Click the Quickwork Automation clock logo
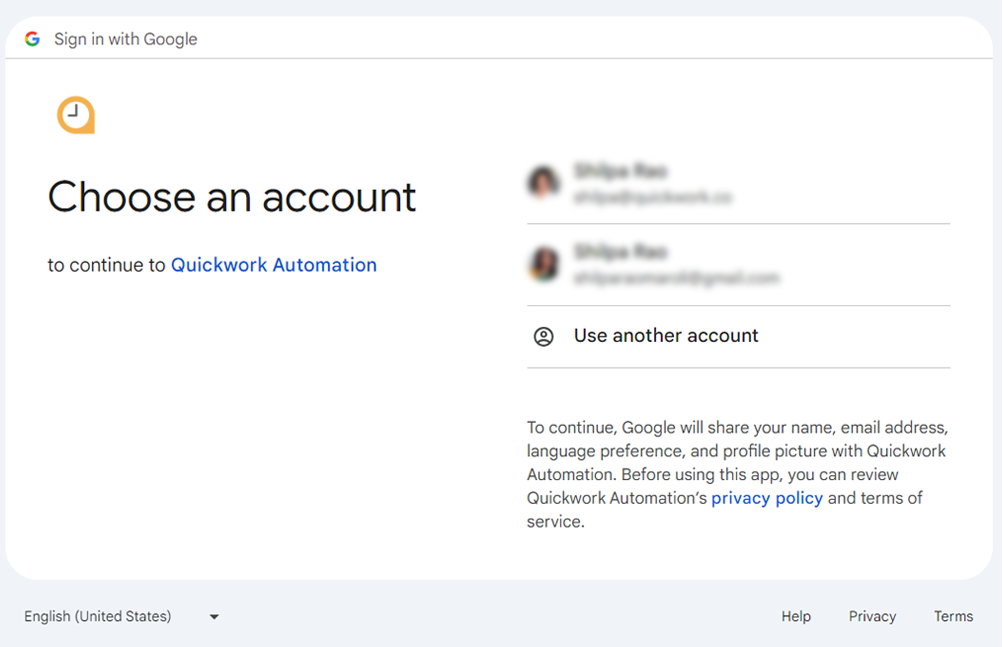The height and width of the screenshot is (647, 1004). tap(76, 115)
